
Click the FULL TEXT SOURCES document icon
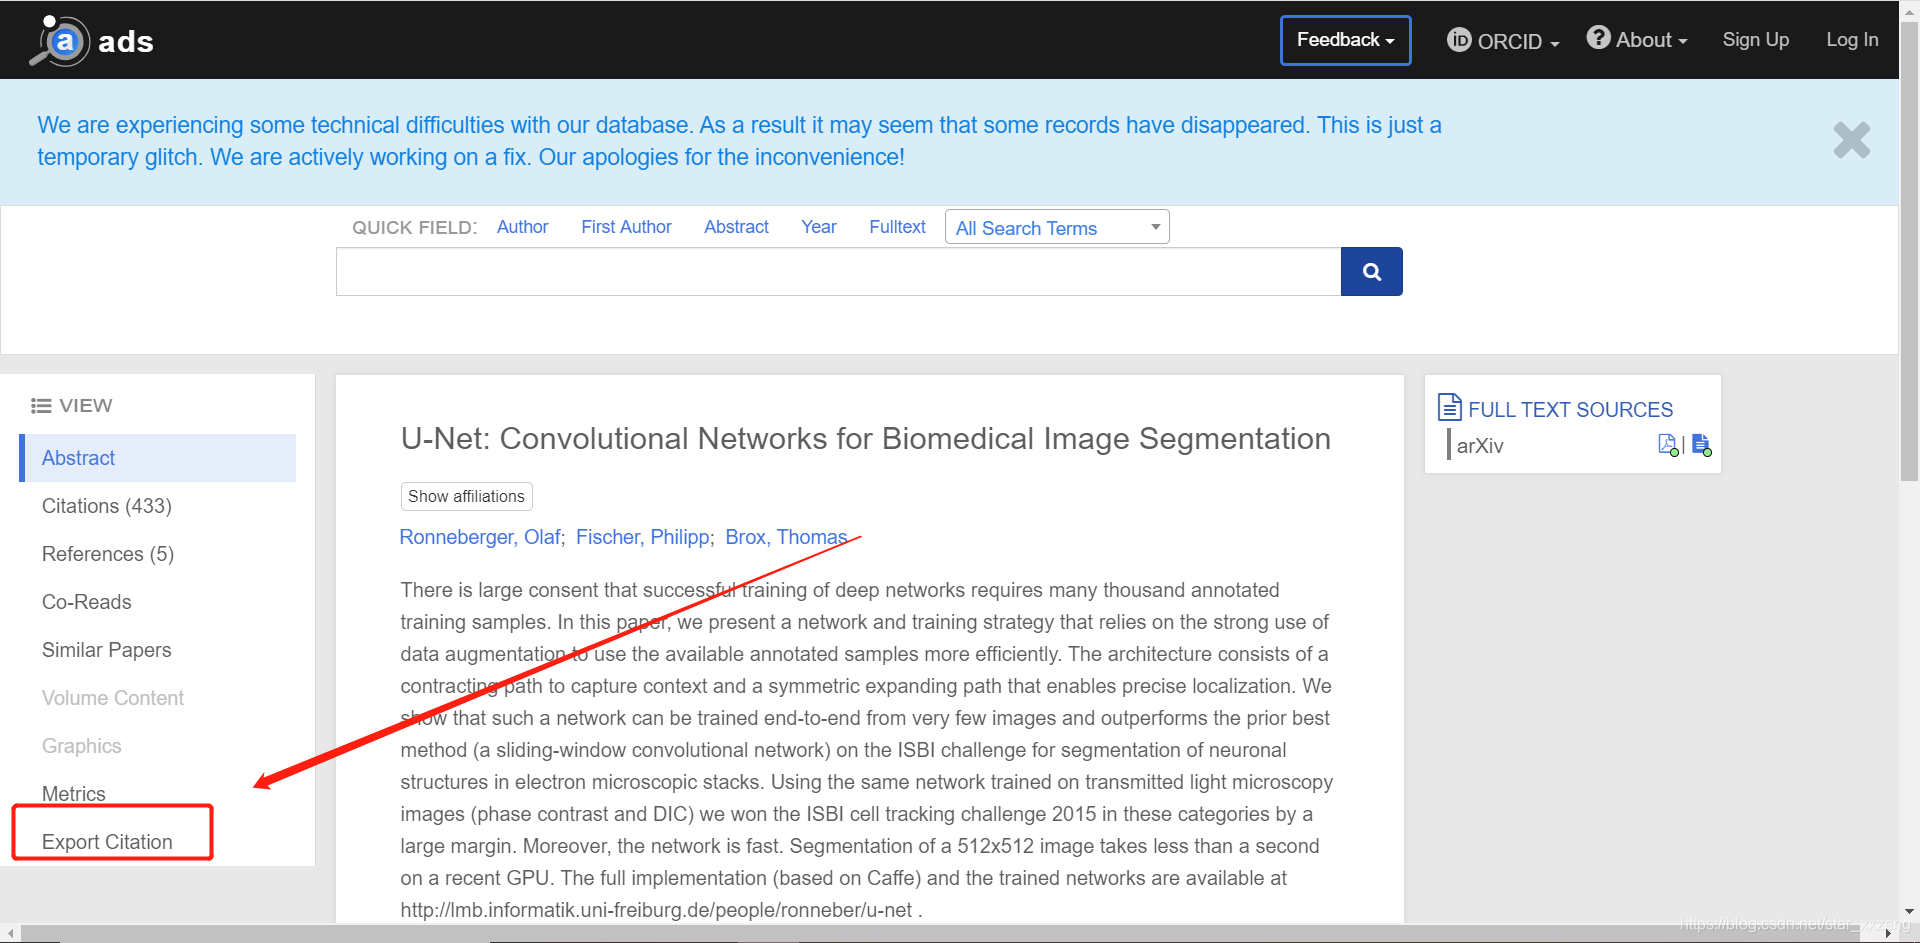(x=1450, y=407)
